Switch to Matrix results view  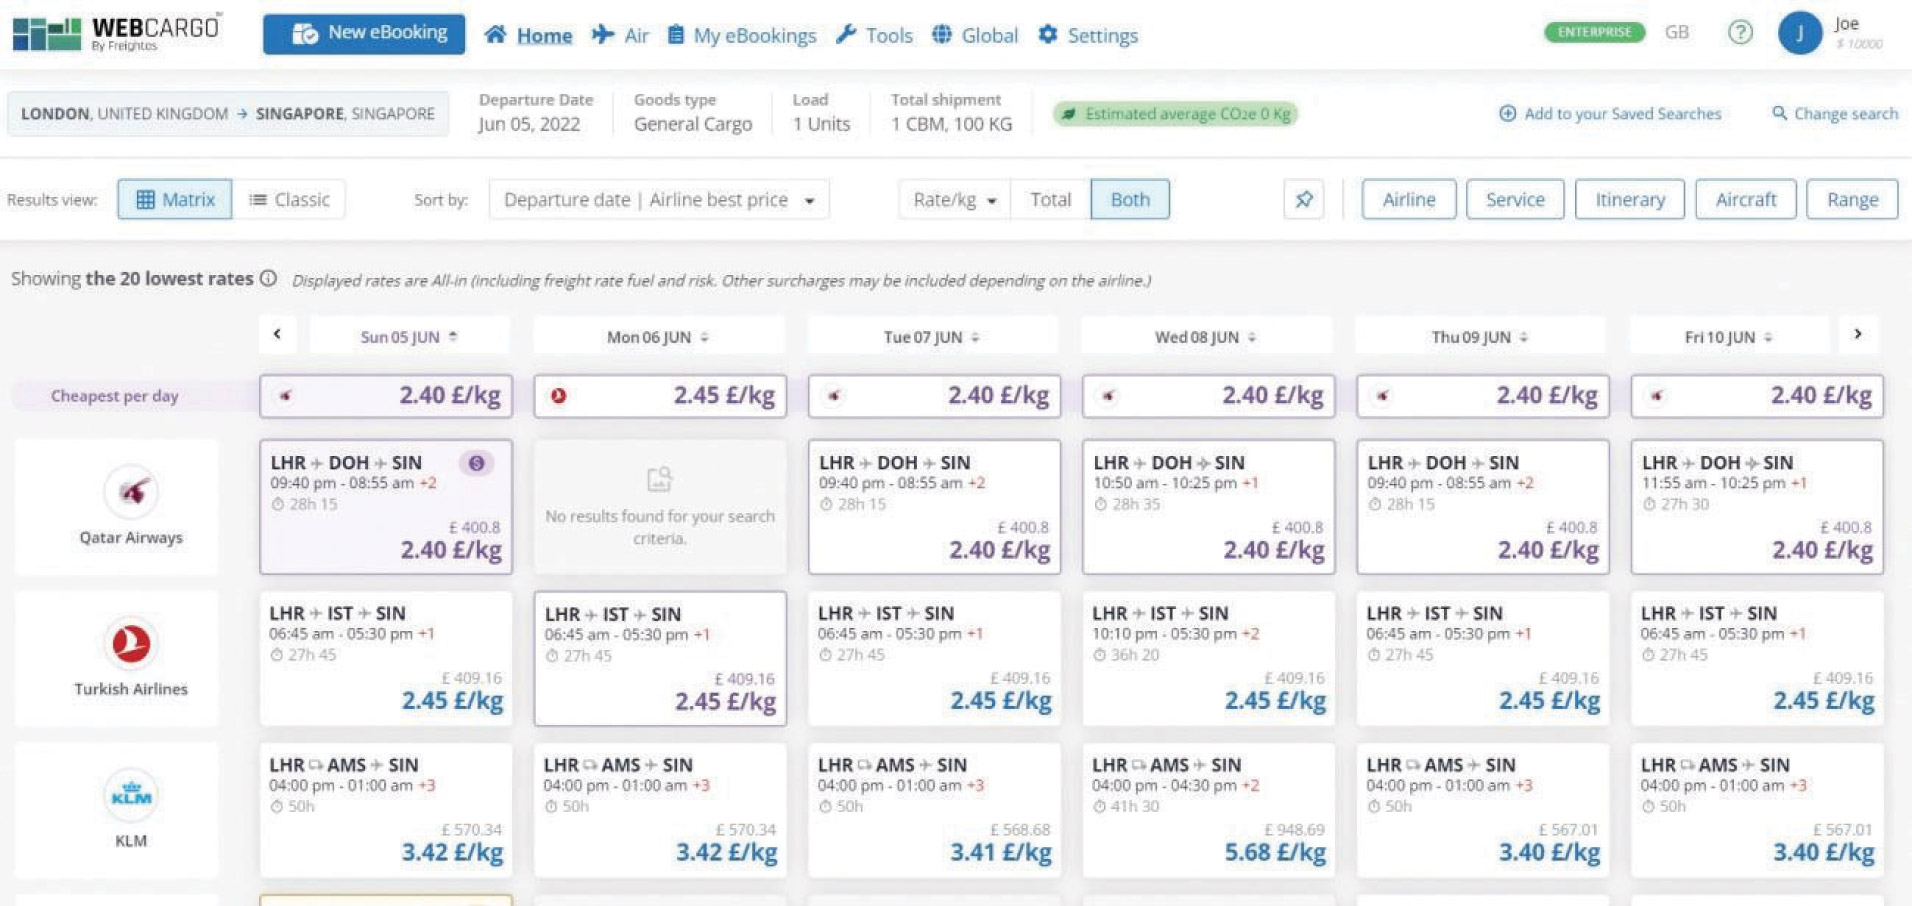point(175,199)
